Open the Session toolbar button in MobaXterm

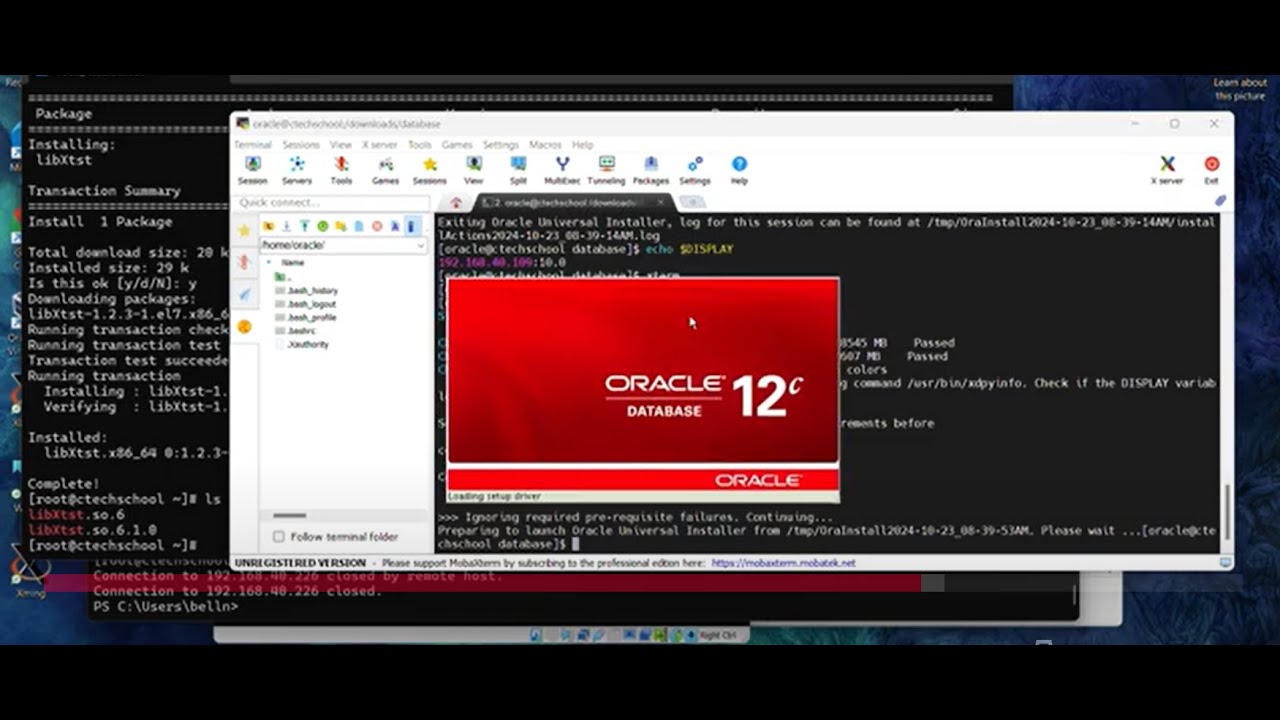pos(252,170)
